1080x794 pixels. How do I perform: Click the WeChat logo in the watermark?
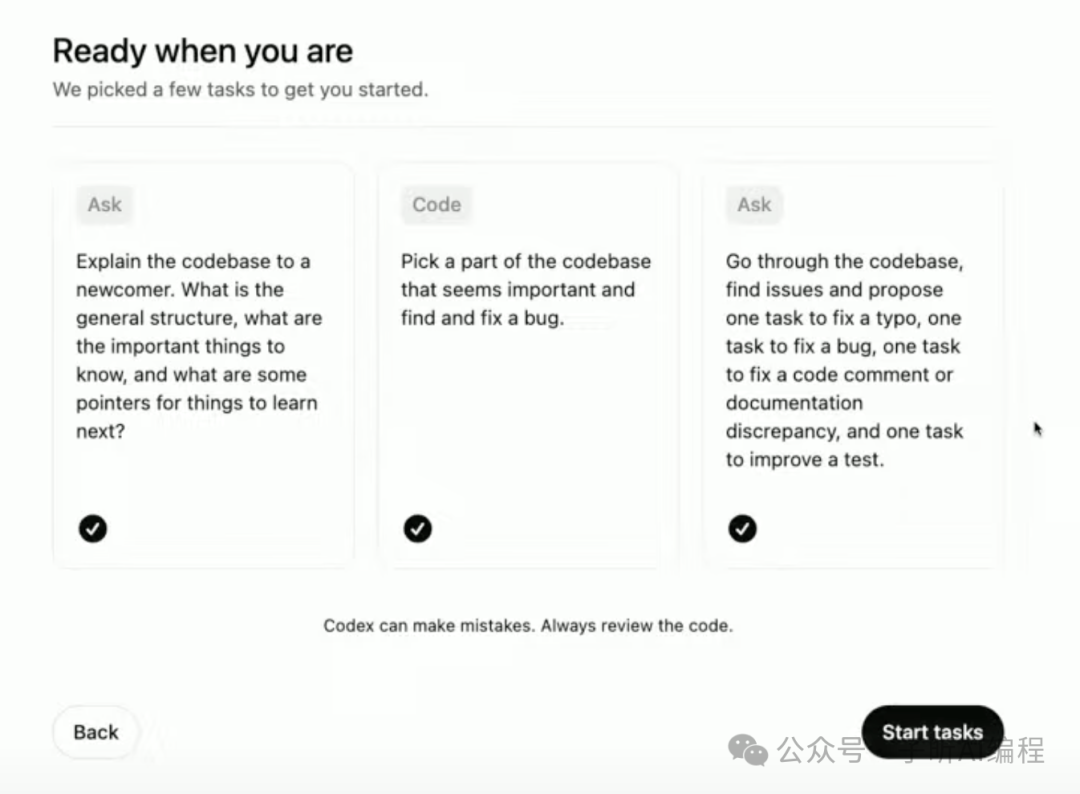(x=748, y=748)
